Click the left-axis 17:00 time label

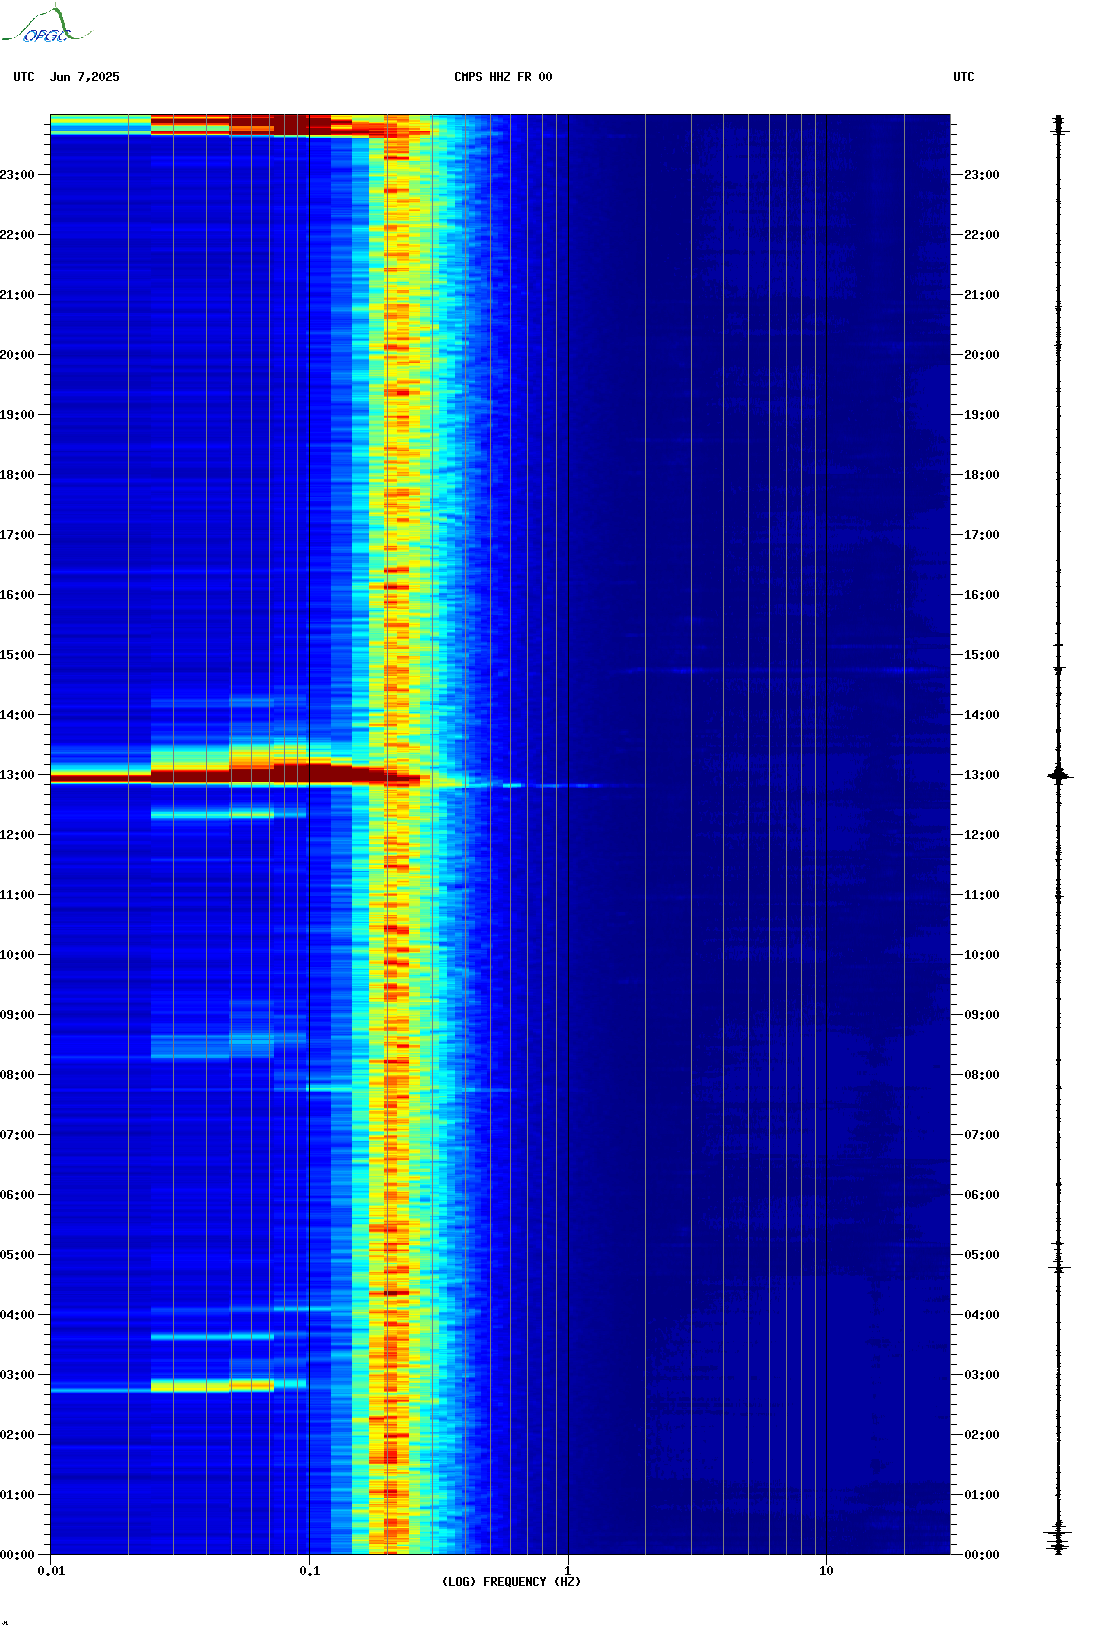[17, 535]
